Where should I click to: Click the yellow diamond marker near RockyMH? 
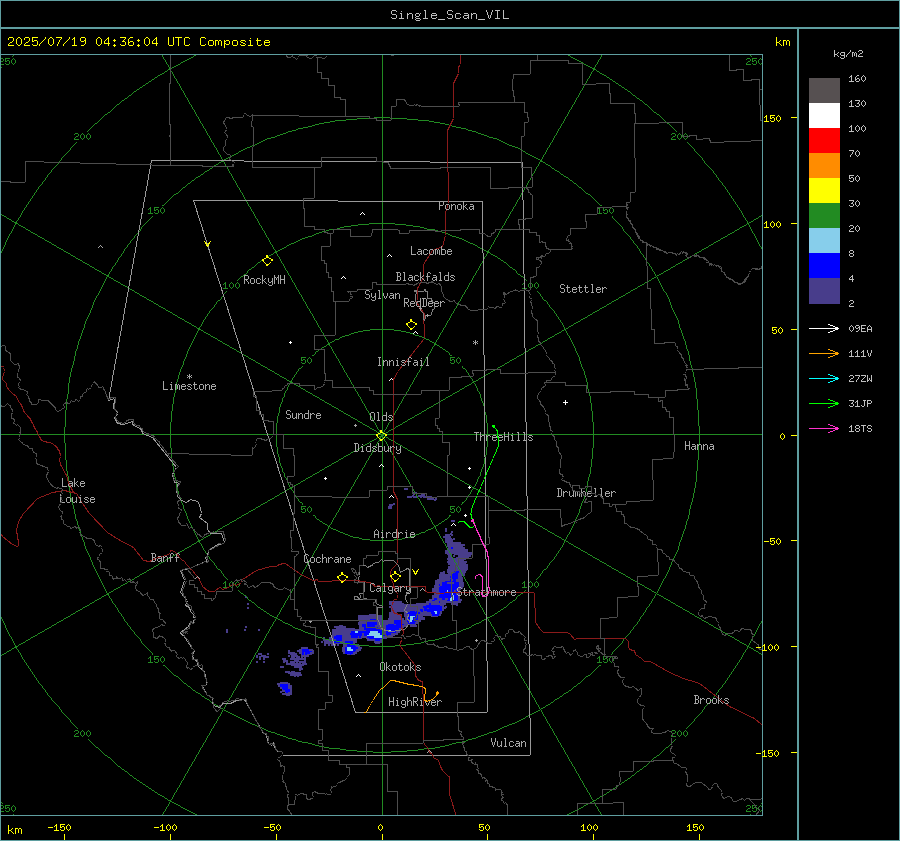click(x=267, y=261)
